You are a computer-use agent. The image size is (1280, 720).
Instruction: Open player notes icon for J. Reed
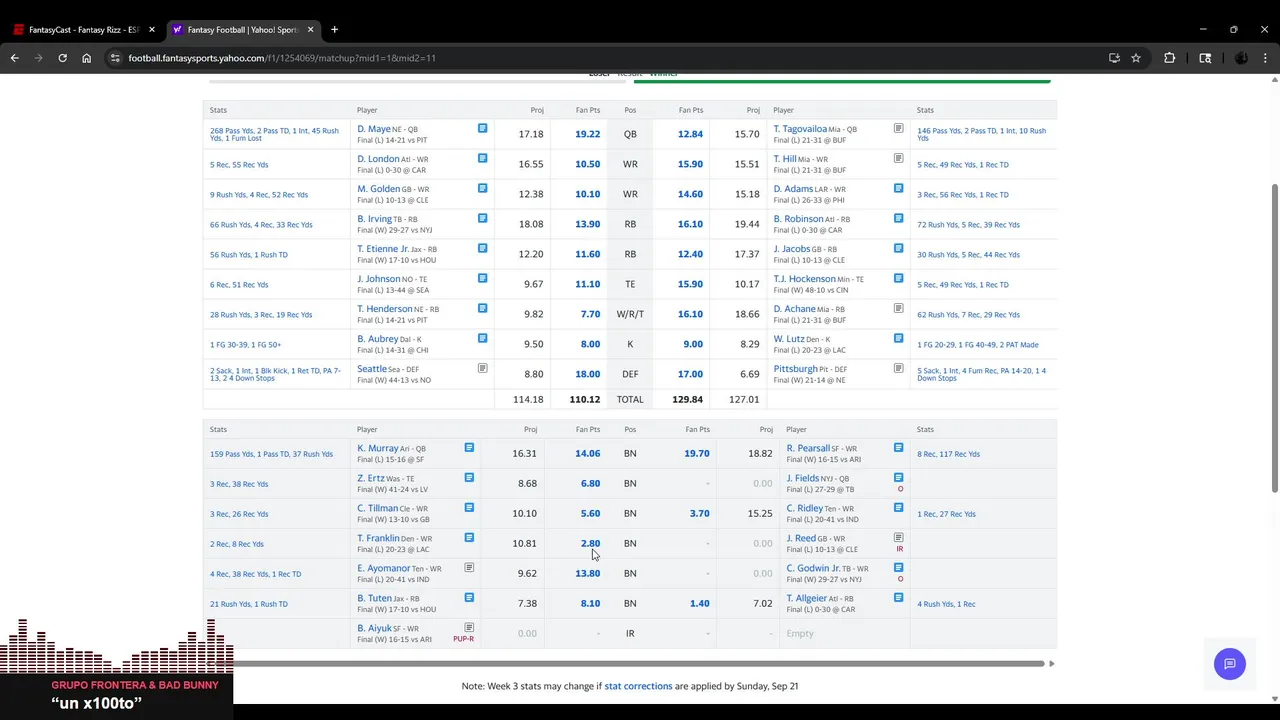898,537
